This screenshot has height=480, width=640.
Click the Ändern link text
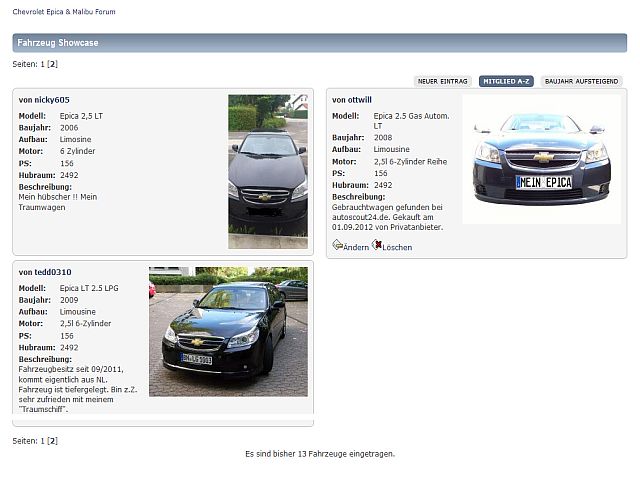pyautogui.click(x=356, y=247)
